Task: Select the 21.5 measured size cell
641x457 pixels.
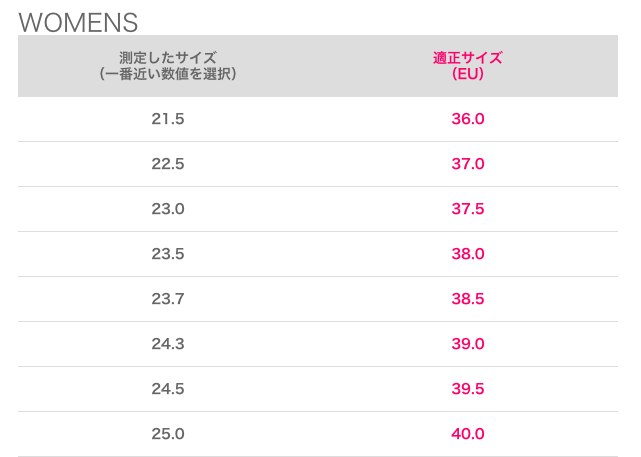Action: point(168,119)
